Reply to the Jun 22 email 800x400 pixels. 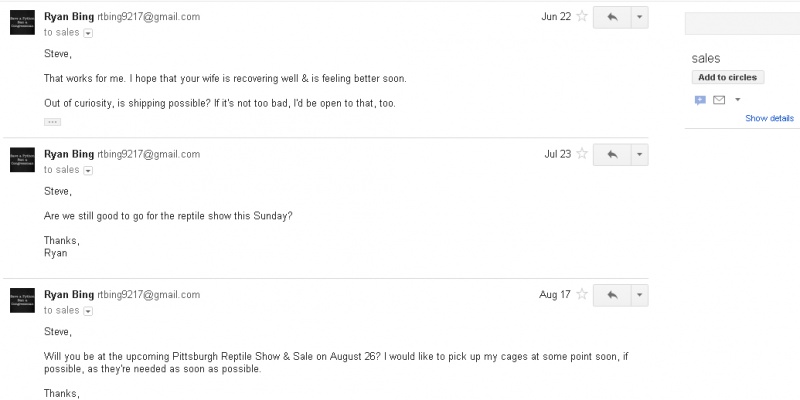[x=612, y=17]
